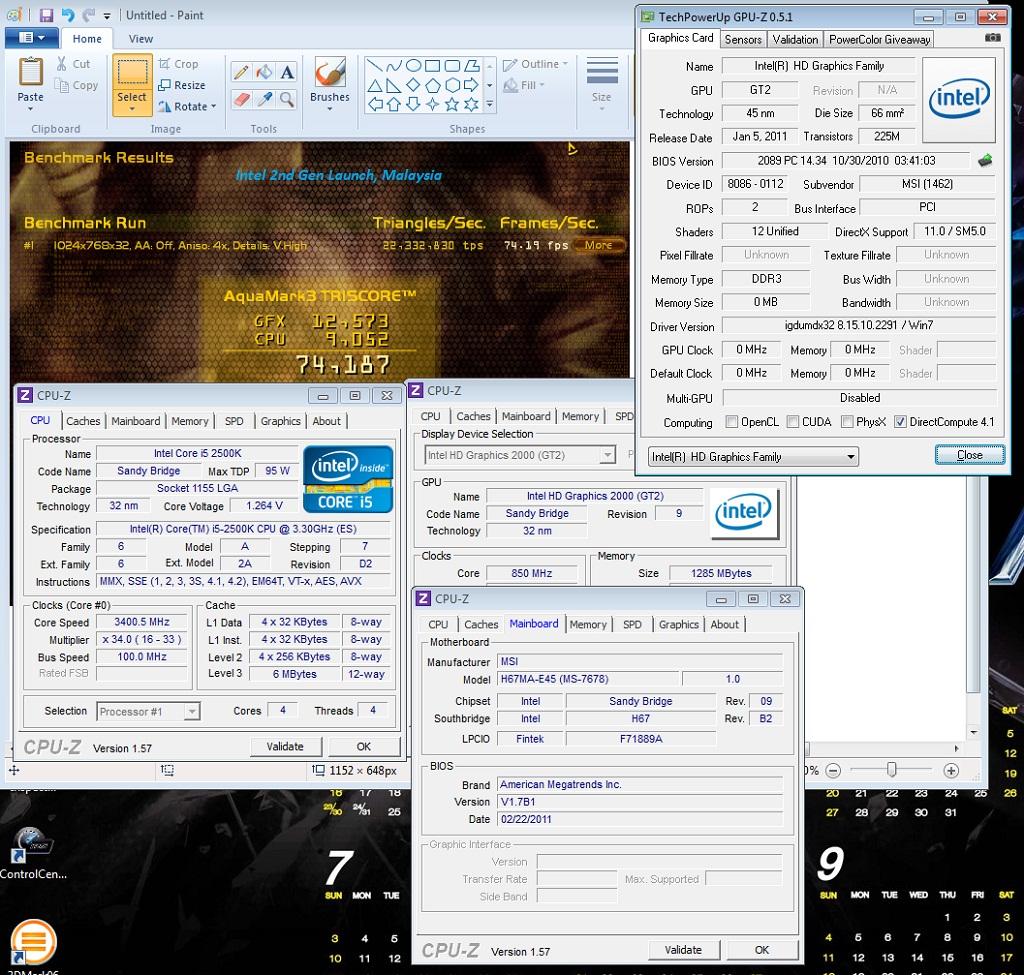Viewport: 1024px width, 975px height.
Task: Click the zoom slider handle in Paint's status bar
Action: click(x=891, y=769)
